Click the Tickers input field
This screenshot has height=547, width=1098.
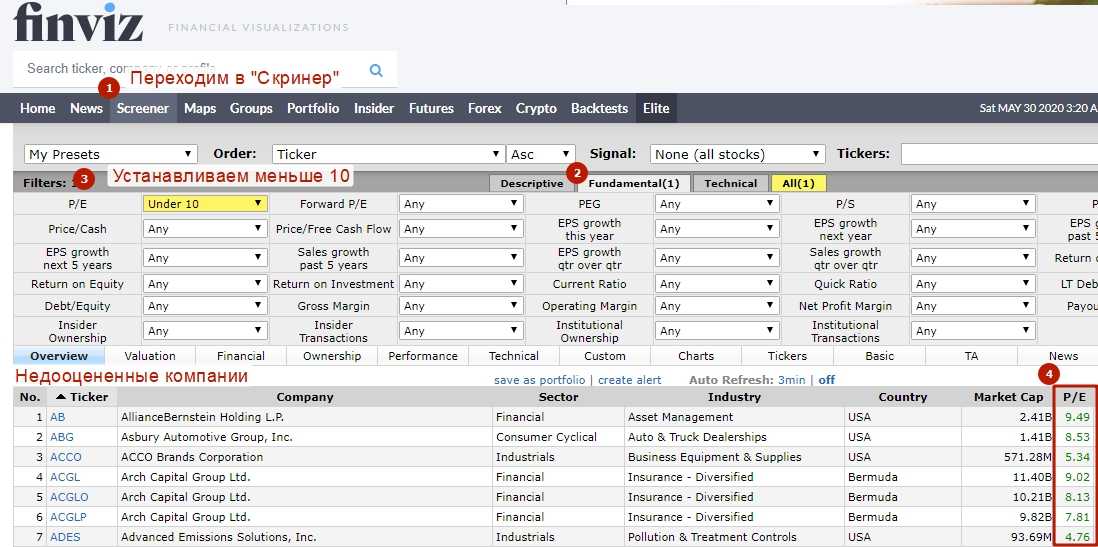click(998, 154)
